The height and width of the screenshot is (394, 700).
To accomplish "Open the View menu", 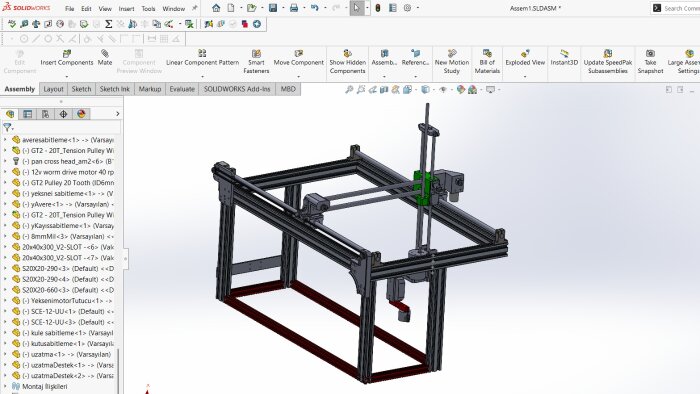I will 105,8.
